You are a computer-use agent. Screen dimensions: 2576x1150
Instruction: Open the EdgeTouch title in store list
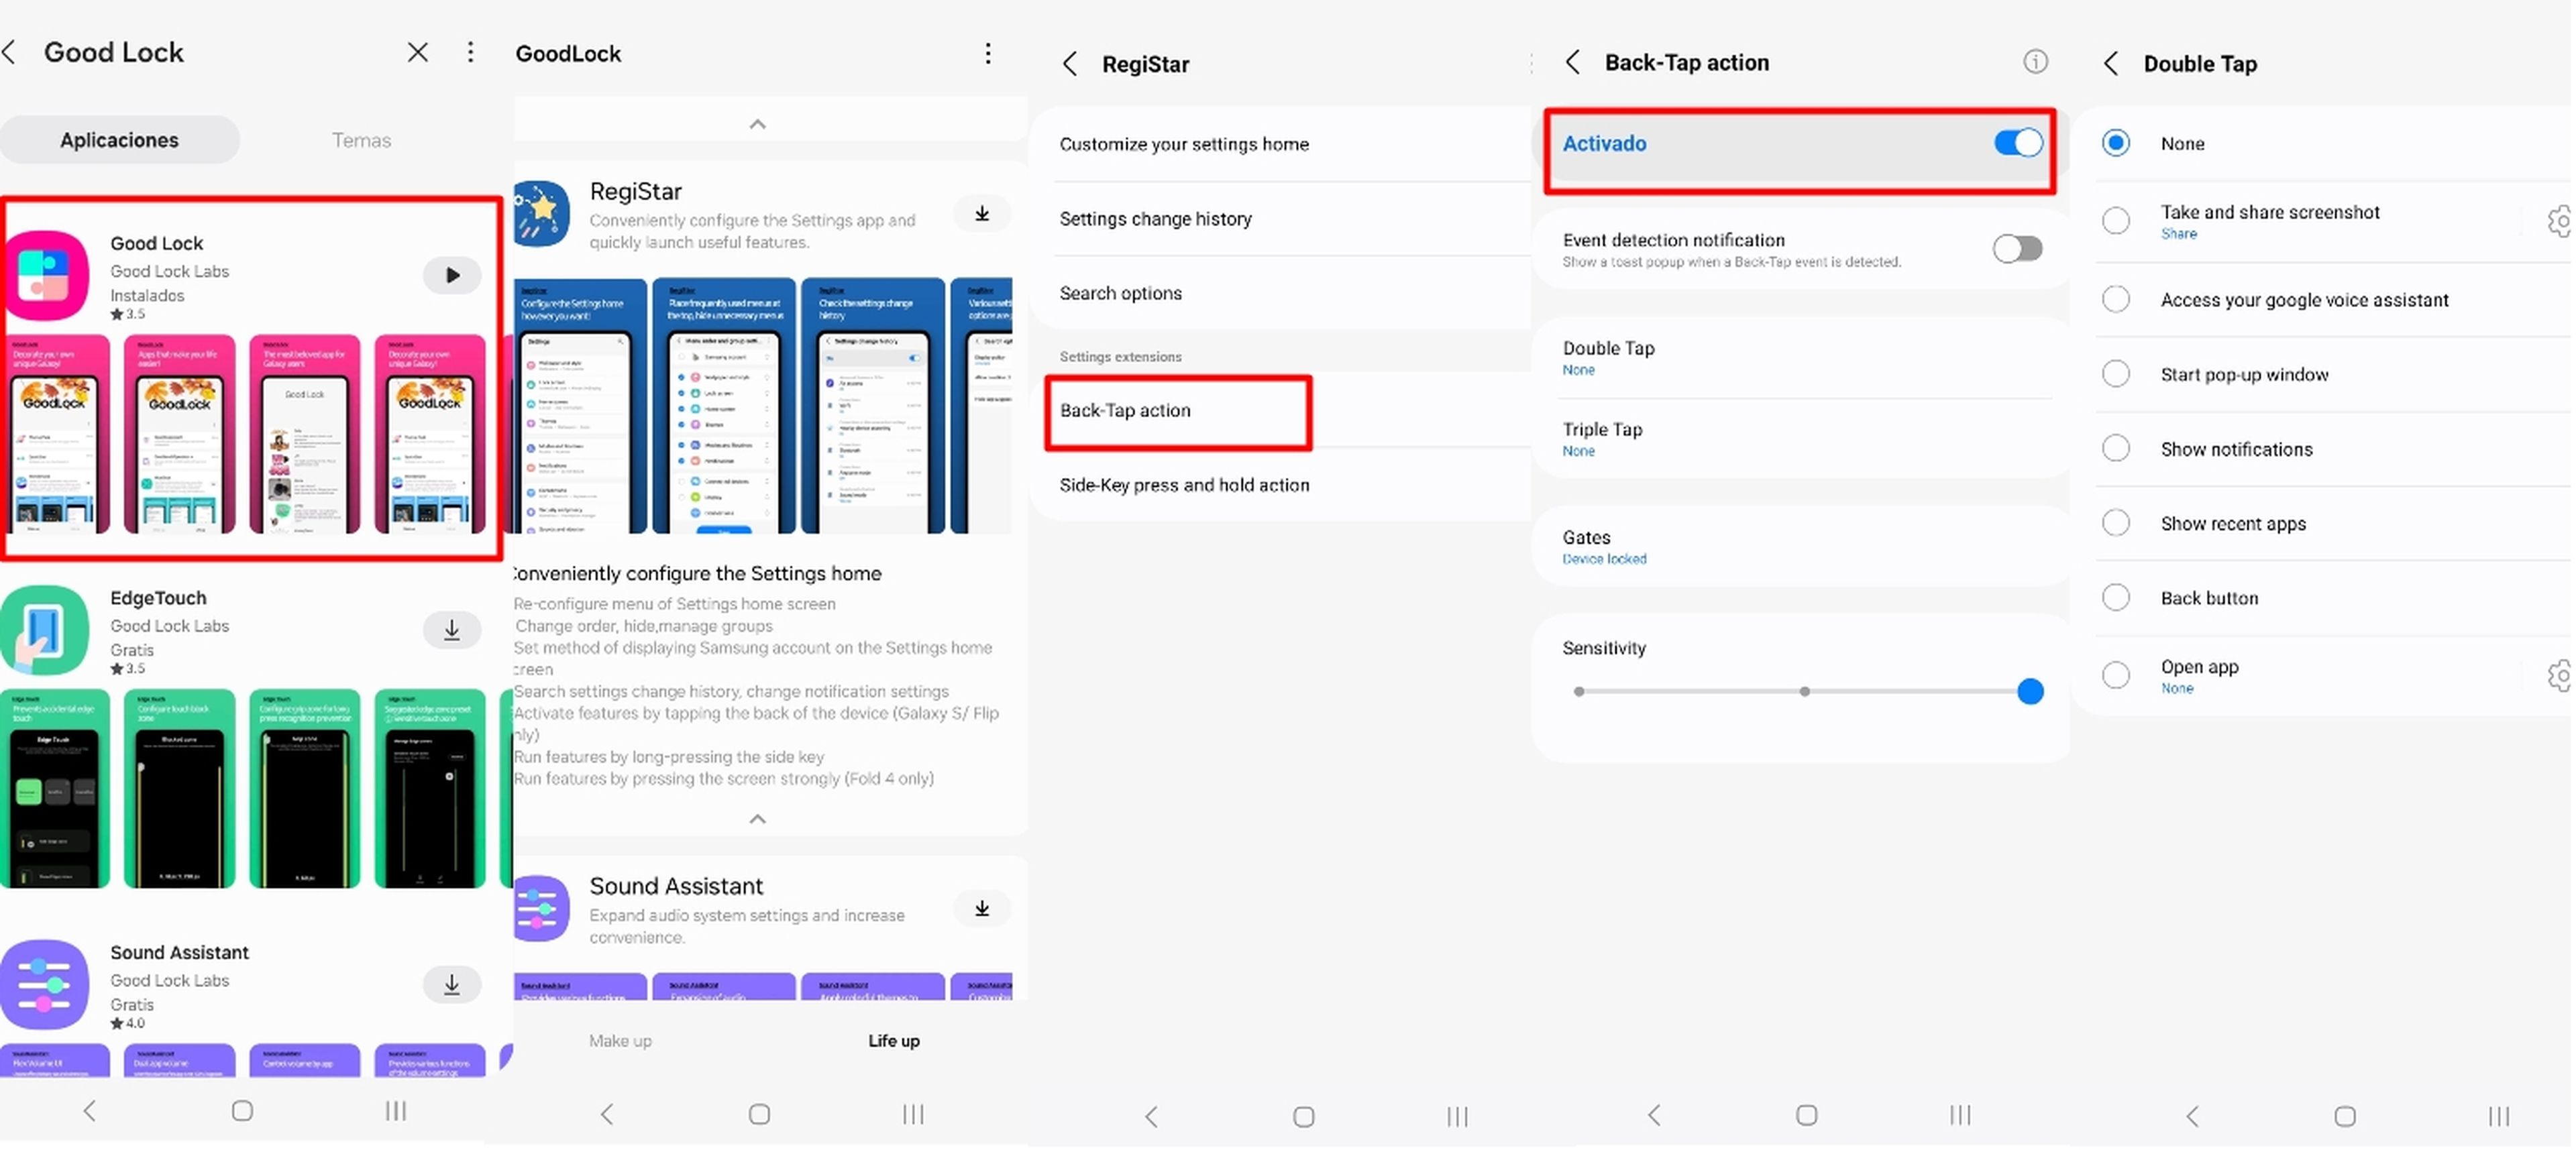(158, 598)
